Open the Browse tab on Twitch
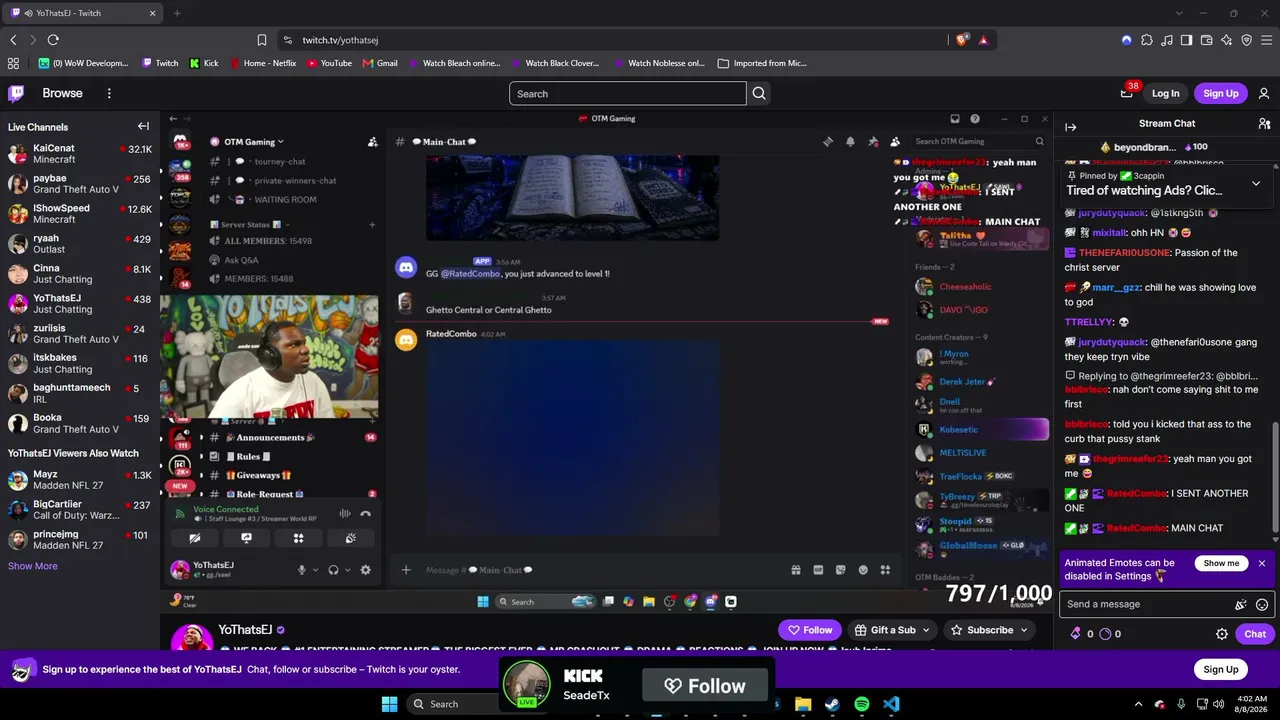The height and width of the screenshot is (720, 1280). coord(62,93)
